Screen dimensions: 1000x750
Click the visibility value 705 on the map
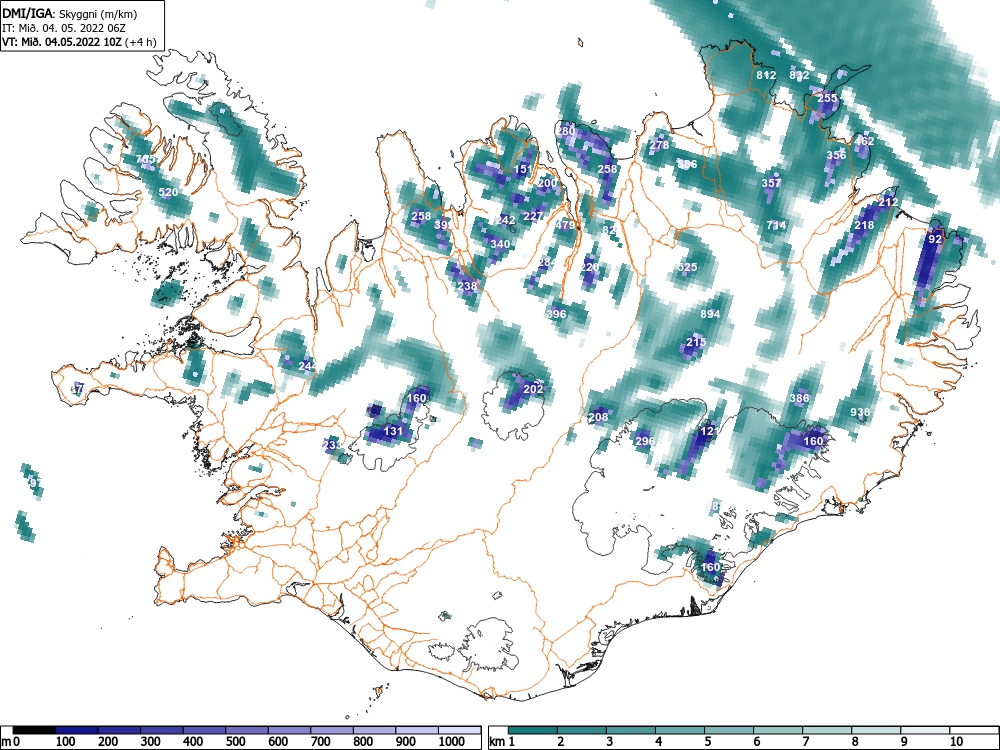145,159
